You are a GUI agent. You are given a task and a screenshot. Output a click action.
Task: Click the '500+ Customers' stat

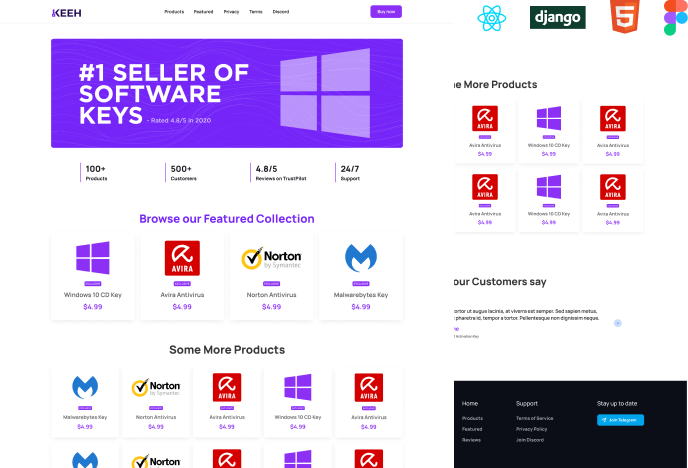[x=183, y=172]
